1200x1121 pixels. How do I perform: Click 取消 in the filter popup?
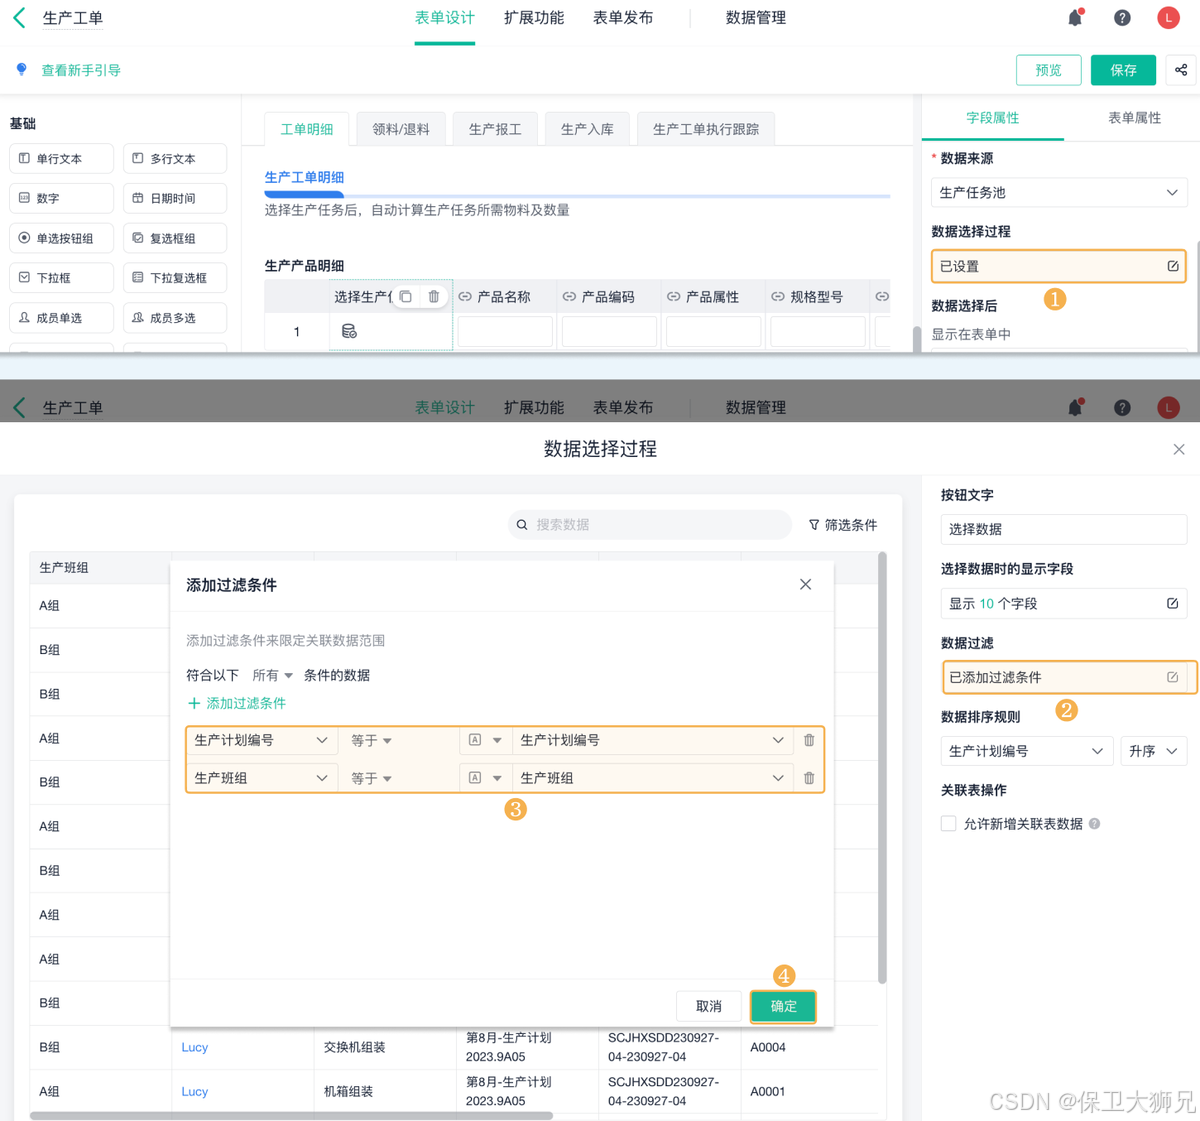[x=709, y=1006]
